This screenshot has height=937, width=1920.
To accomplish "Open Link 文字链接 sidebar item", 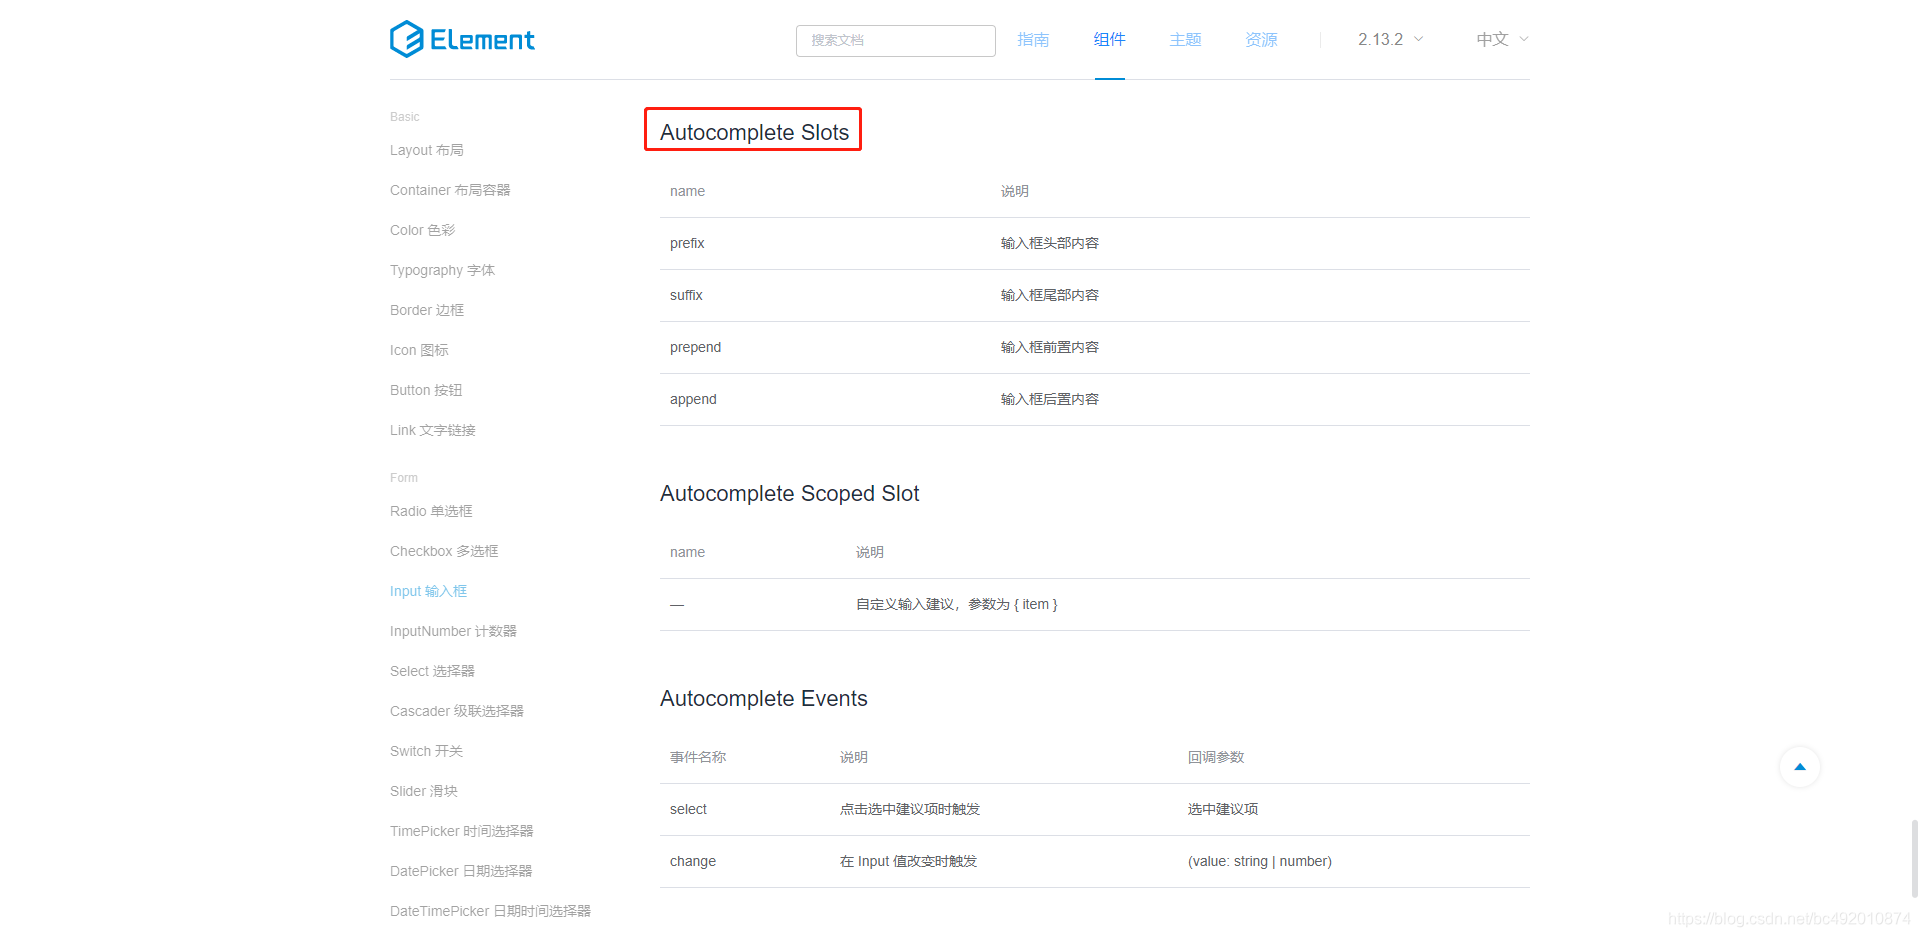I will (433, 430).
